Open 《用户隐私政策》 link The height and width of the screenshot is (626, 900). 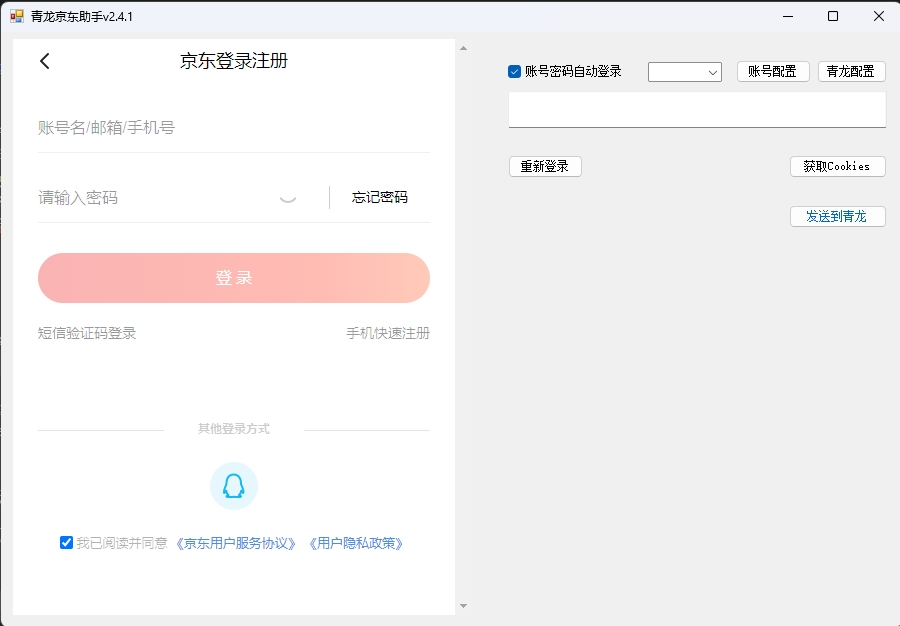click(356, 543)
